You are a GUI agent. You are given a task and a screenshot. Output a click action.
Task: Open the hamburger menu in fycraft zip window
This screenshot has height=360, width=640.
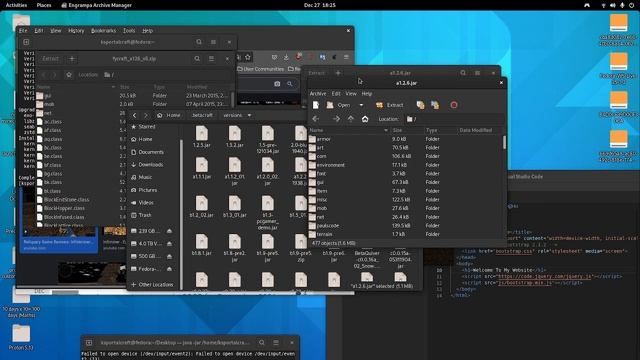tap(211, 59)
